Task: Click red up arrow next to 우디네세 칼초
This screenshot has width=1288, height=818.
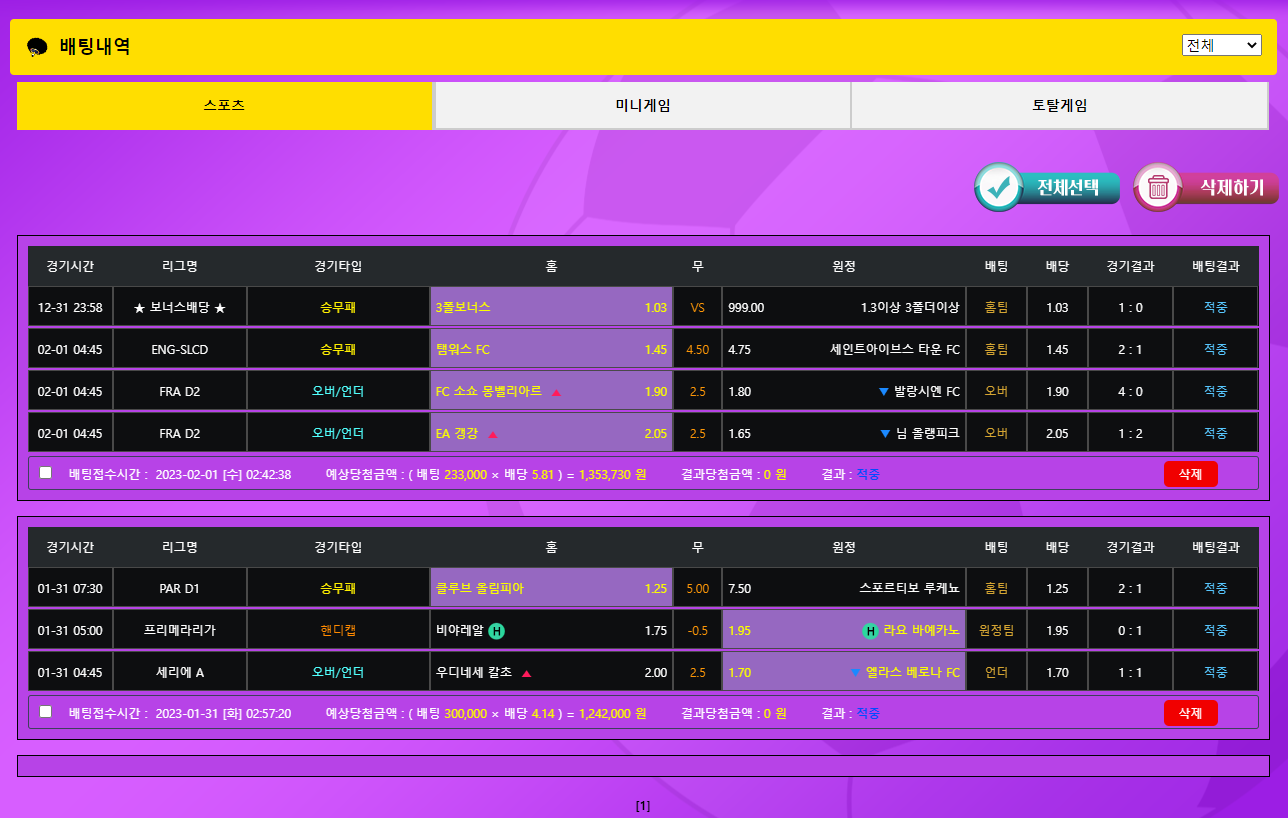Action: point(526,673)
